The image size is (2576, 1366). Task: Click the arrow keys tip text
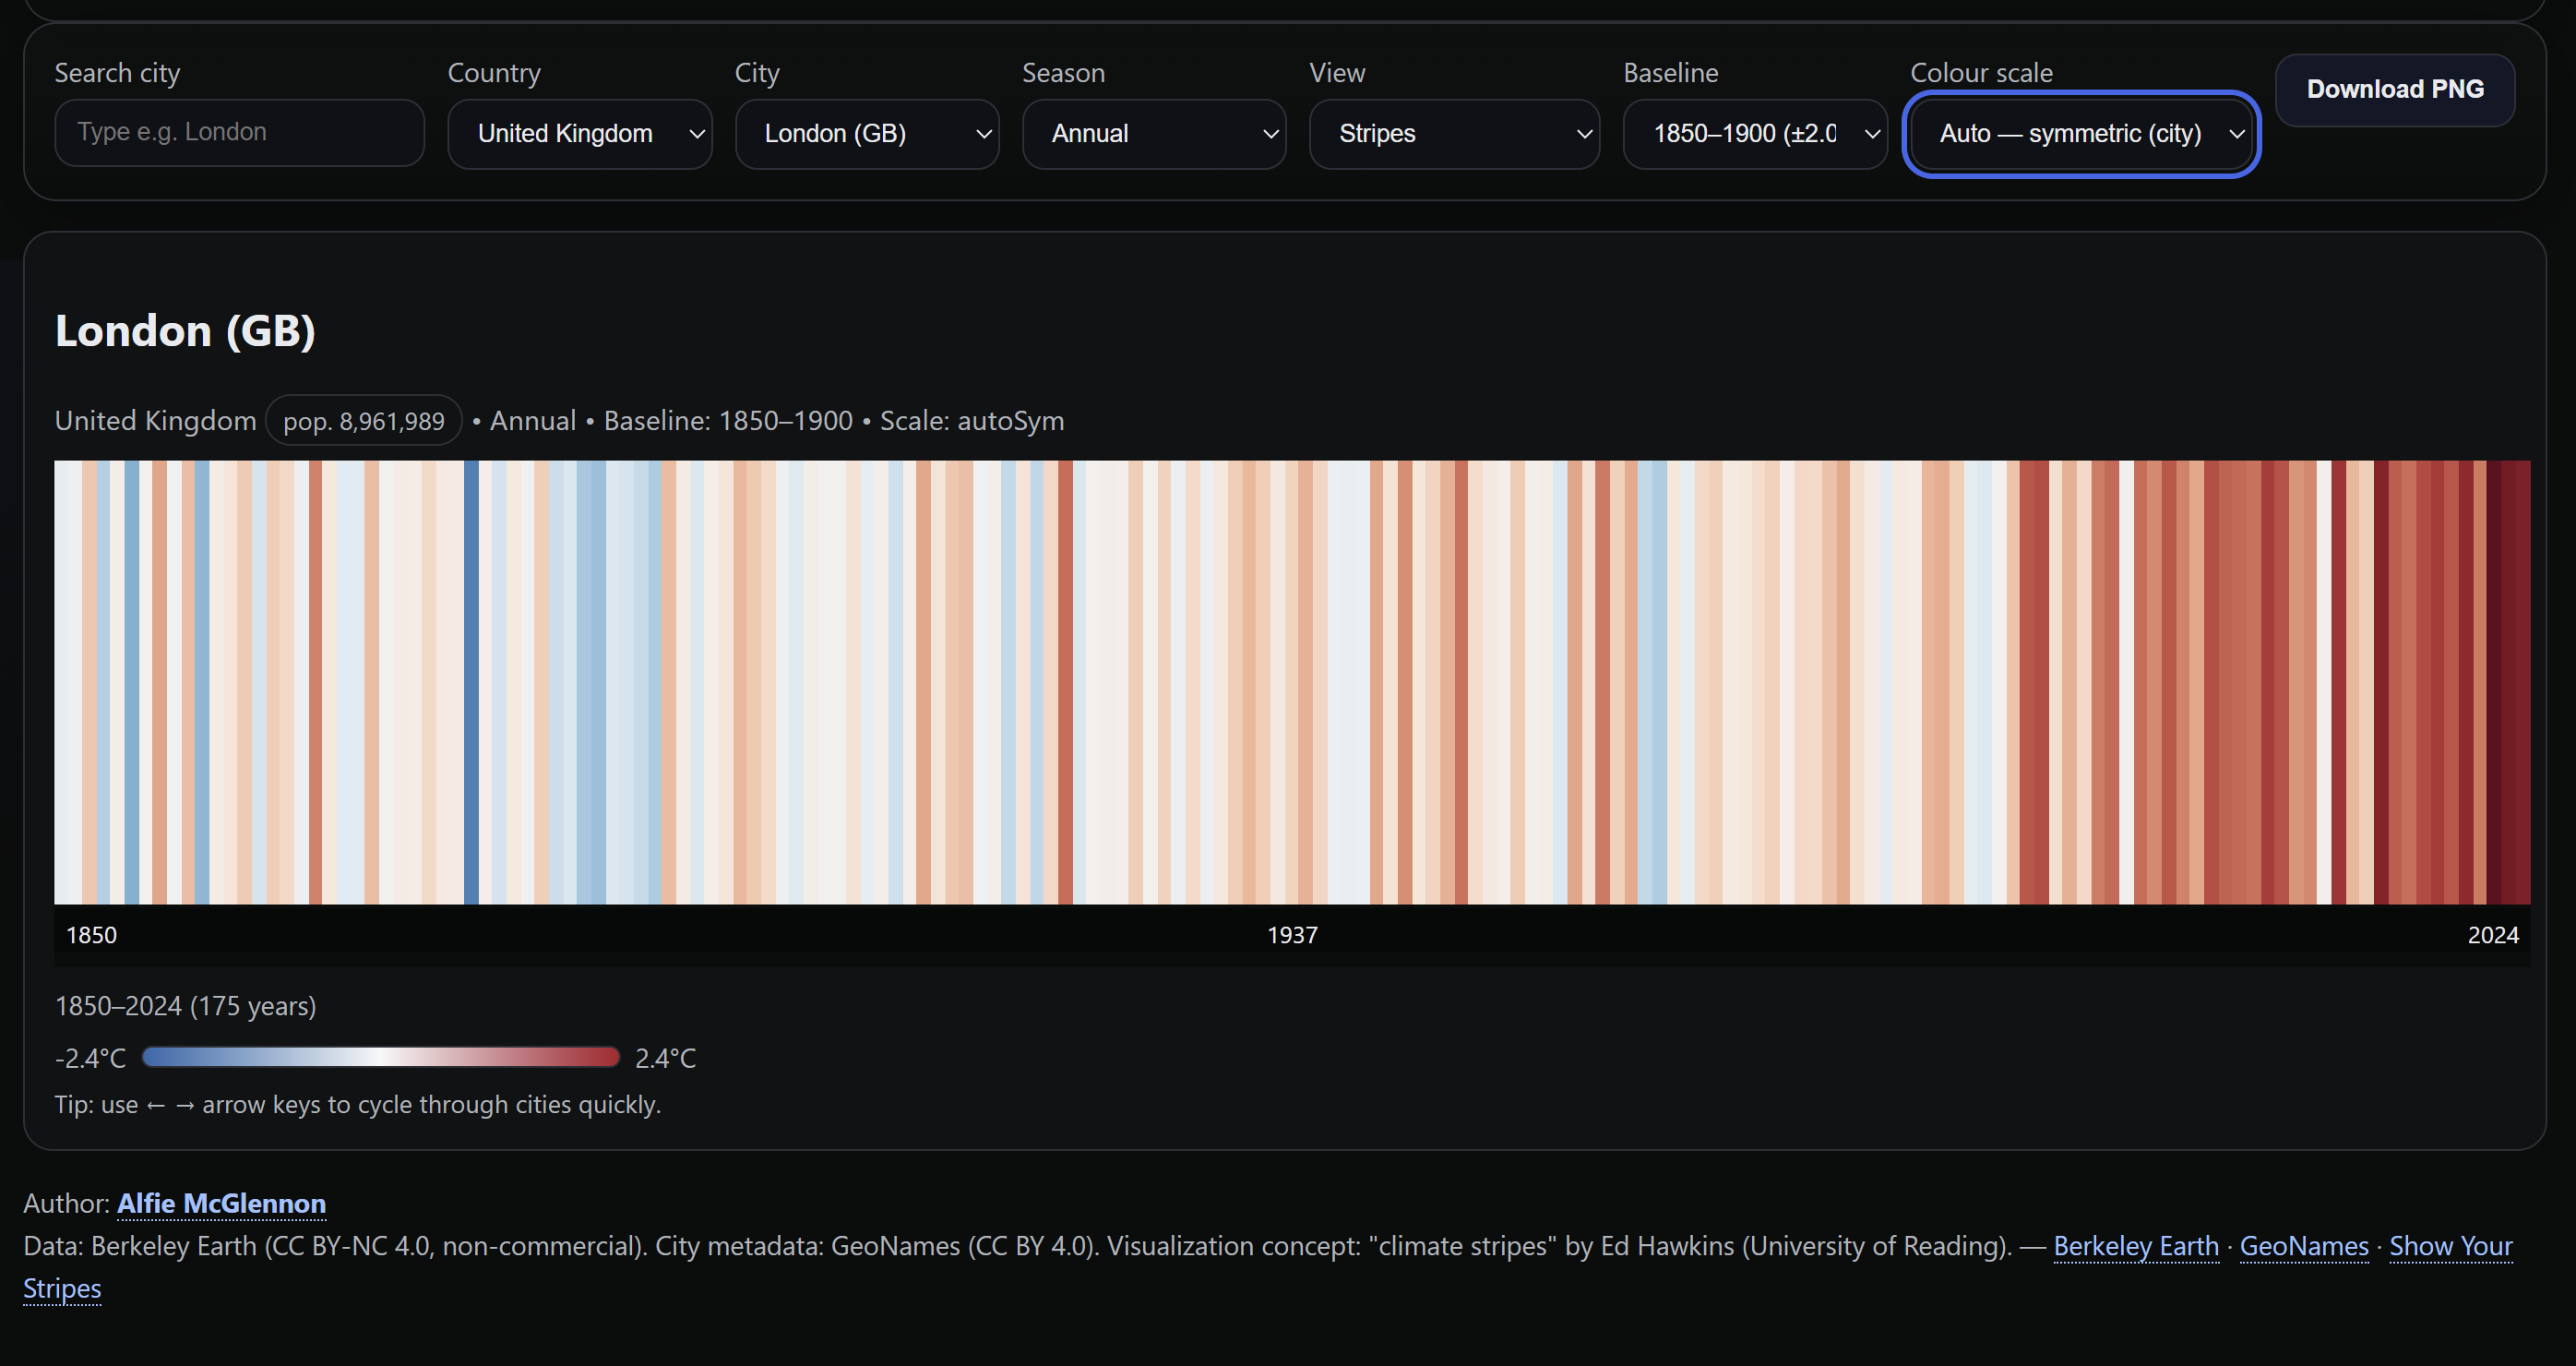358,1105
